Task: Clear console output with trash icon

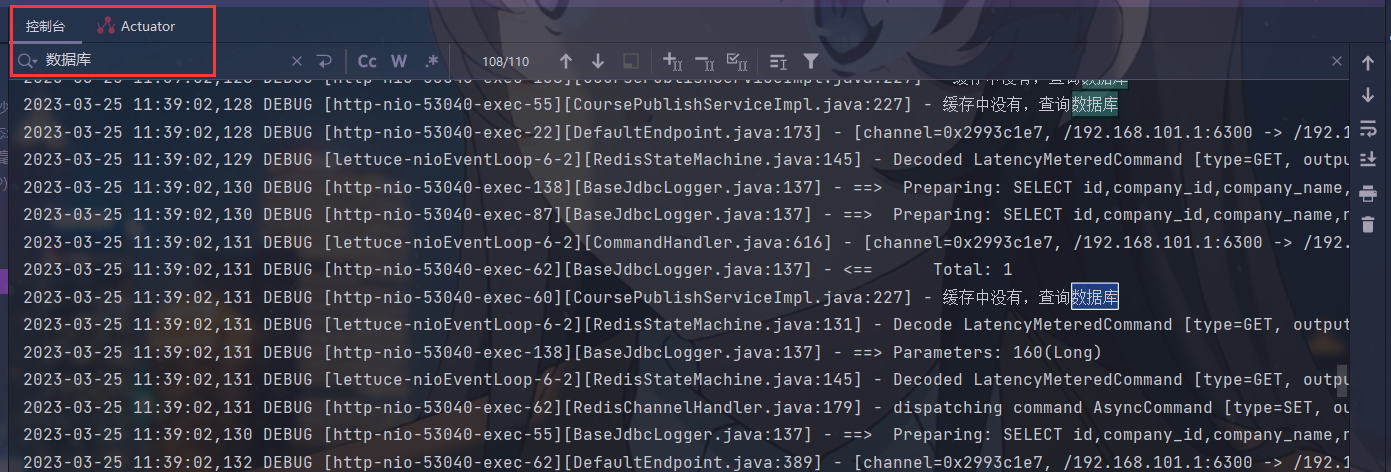Action: coord(1368,225)
